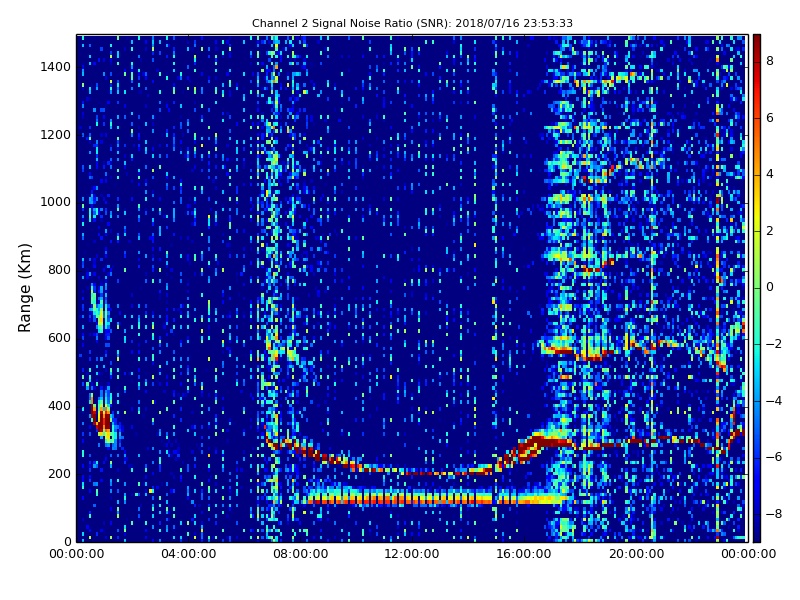Image resolution: width=800 pixels, height=600 pixels.
Task: Click the dark red top of the colorbar
Action: pyautogui.click(x=757, y=43)
